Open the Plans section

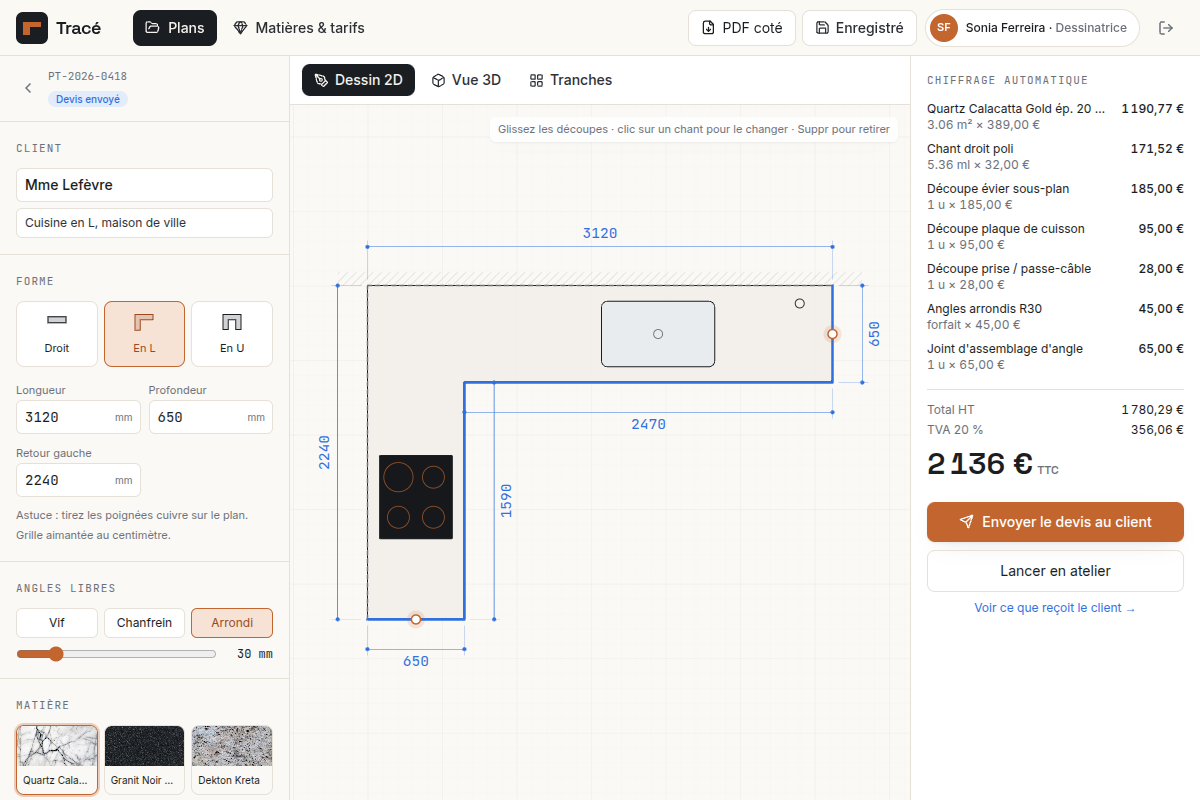(x=175, y=28)
